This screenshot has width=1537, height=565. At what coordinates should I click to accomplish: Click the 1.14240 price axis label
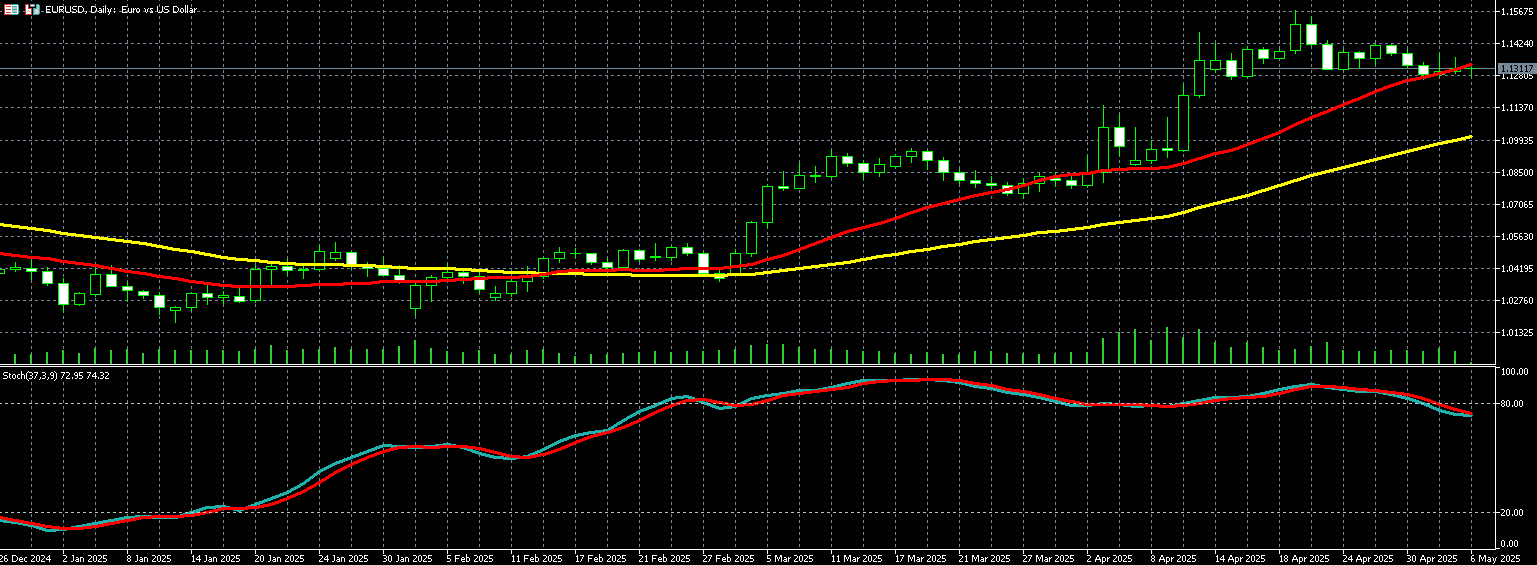1517,44
